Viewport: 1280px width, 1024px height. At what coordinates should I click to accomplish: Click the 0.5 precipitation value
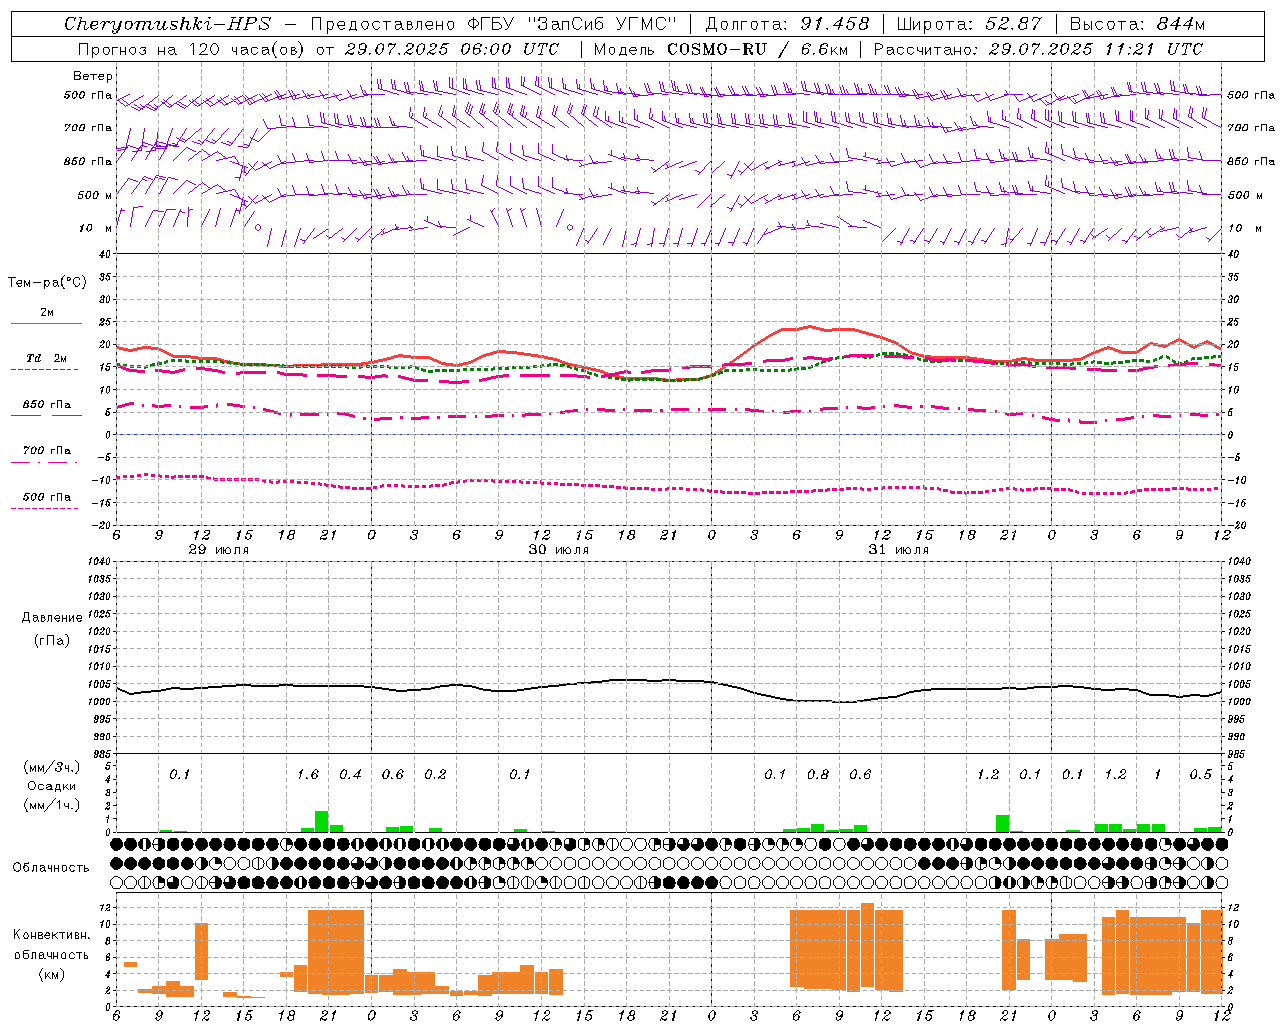tap(1201, 775)
